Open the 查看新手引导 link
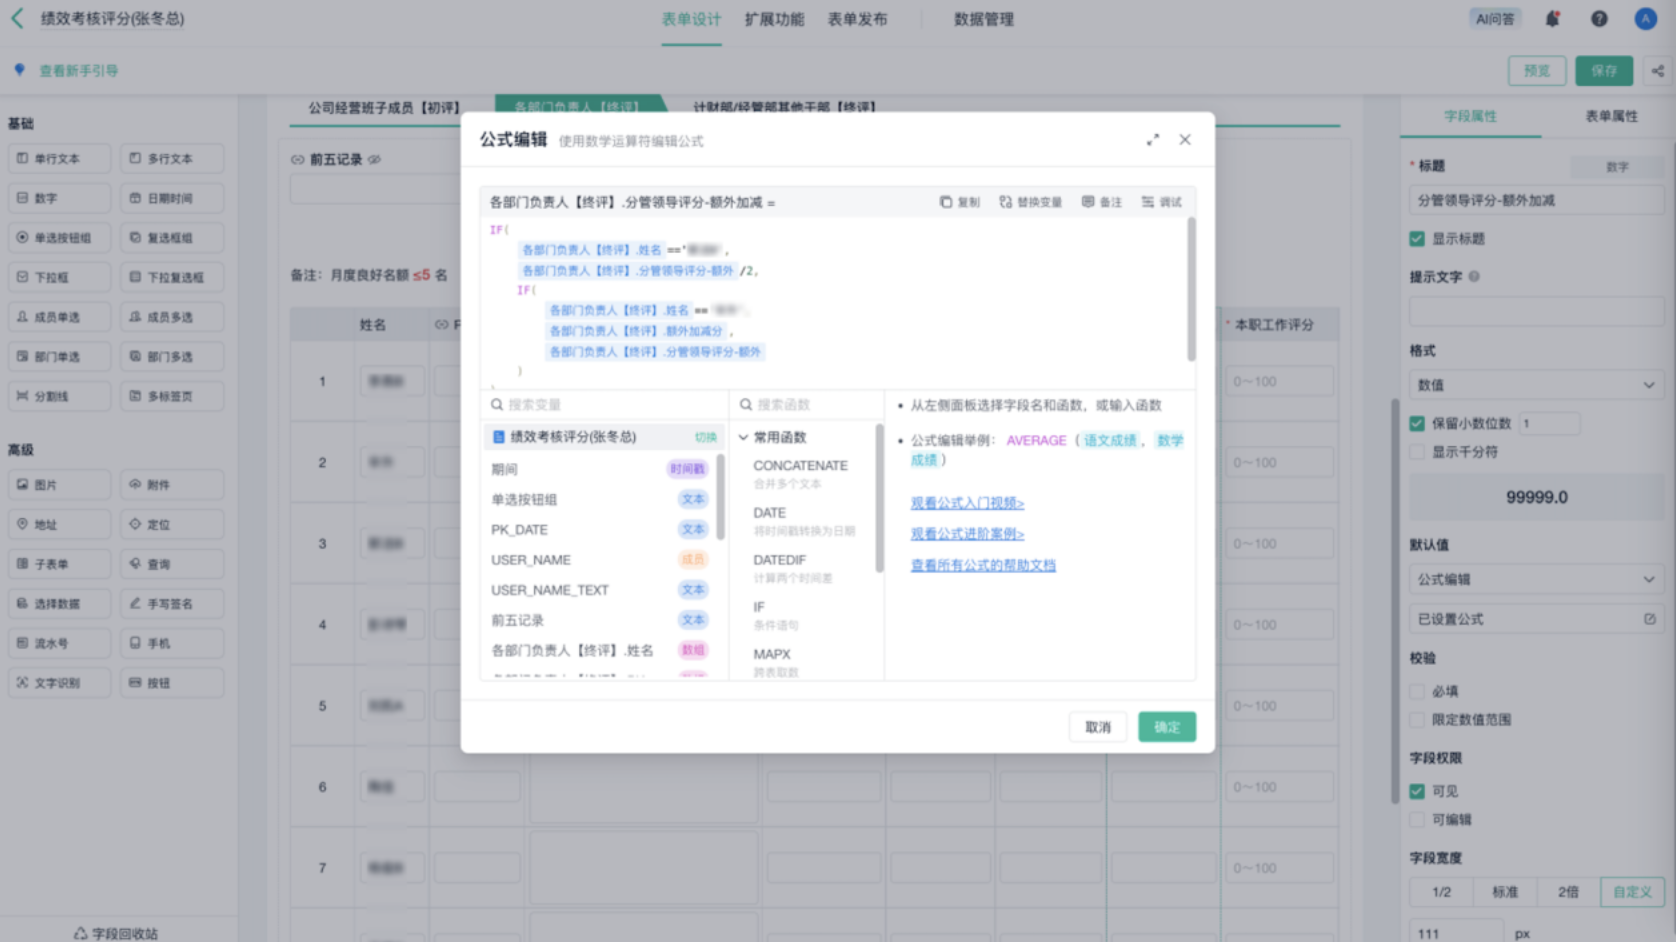Image resolution: width=1676 pixels, height=942 pixels. pos(78,70)
